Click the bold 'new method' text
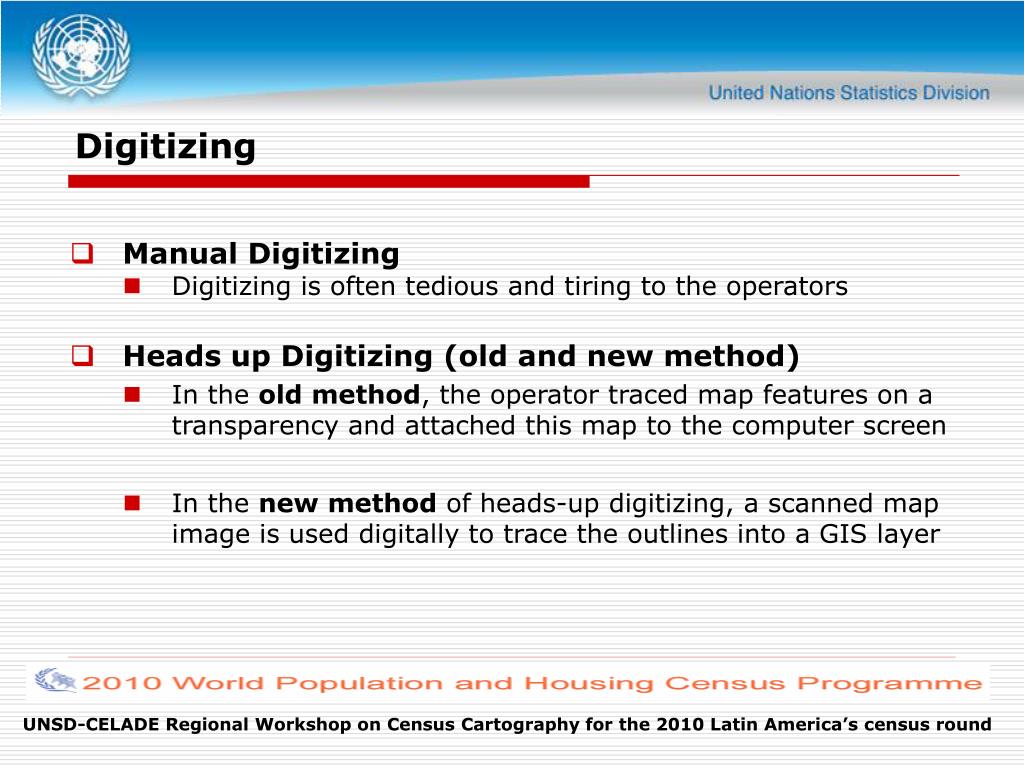The width and height of the screenshot is (1024, 768). [x=347, y=504]
